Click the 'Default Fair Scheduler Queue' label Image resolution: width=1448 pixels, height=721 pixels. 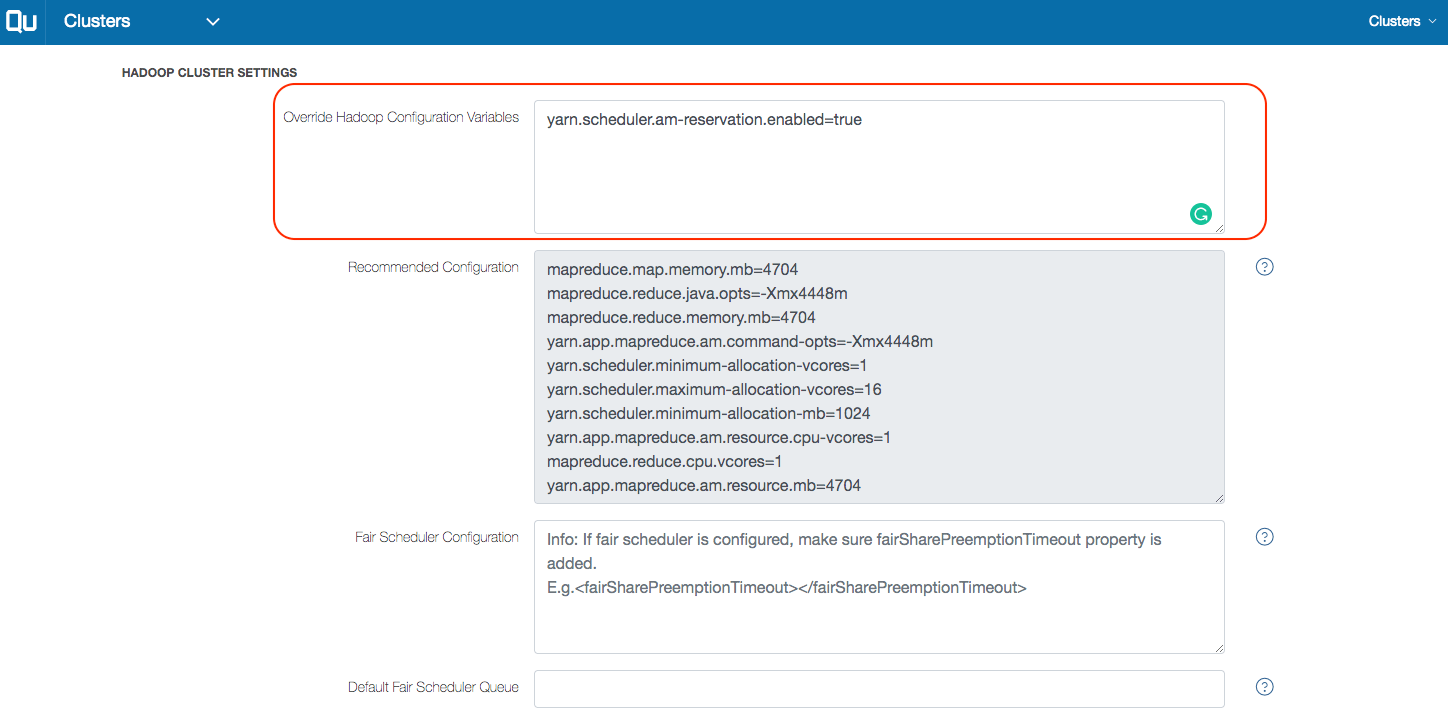pos(433,687)
